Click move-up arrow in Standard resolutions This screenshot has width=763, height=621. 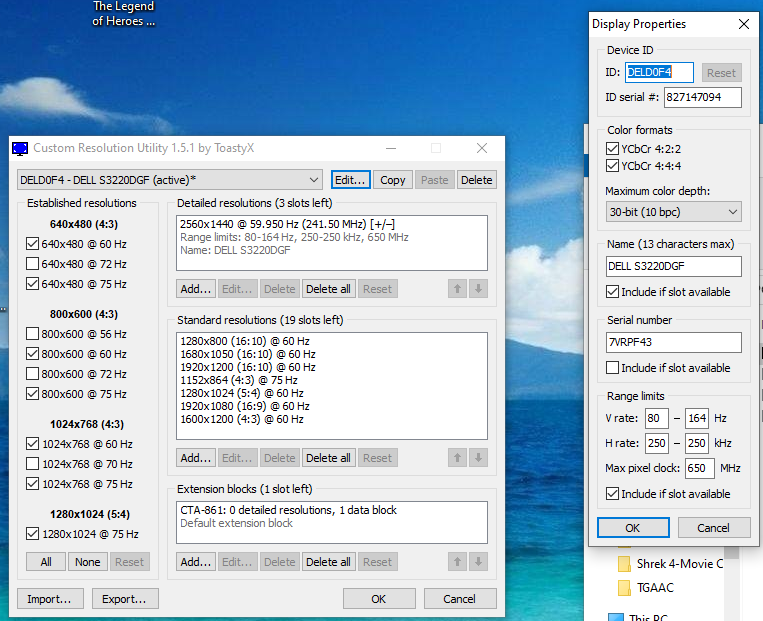tap(457, 458)
